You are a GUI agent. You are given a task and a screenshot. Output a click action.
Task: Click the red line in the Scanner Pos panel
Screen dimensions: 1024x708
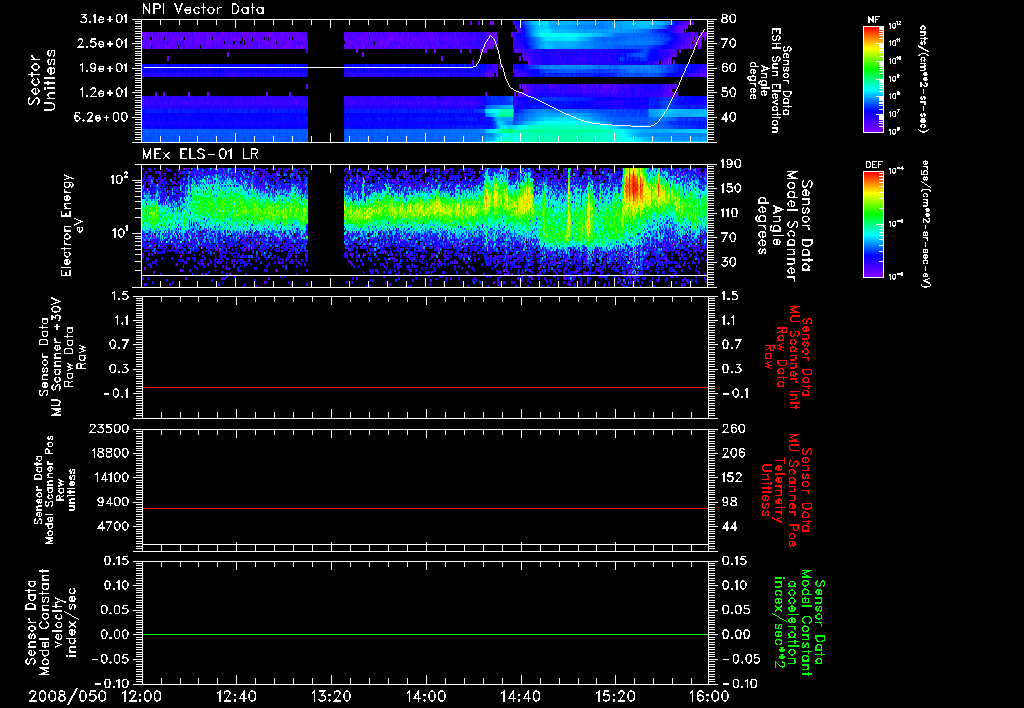click(x=425, y=508)
